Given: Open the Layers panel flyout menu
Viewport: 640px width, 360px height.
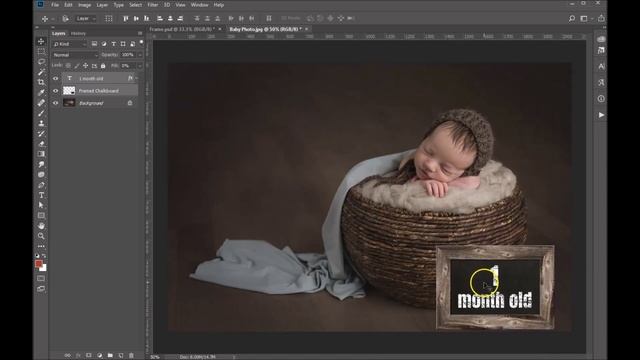Looking at the screenshot, I should pos(140,33).
